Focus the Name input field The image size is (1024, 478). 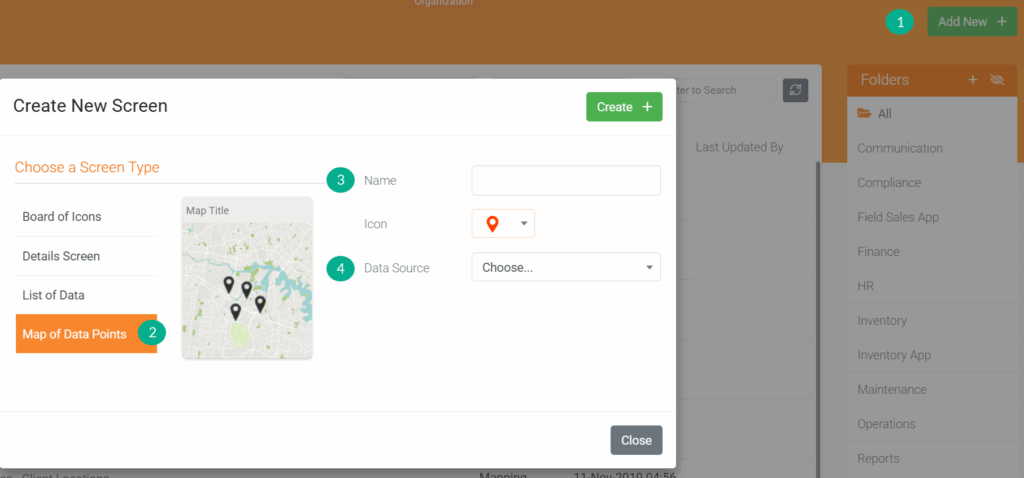pyautogui.click(x=566, y=180)
